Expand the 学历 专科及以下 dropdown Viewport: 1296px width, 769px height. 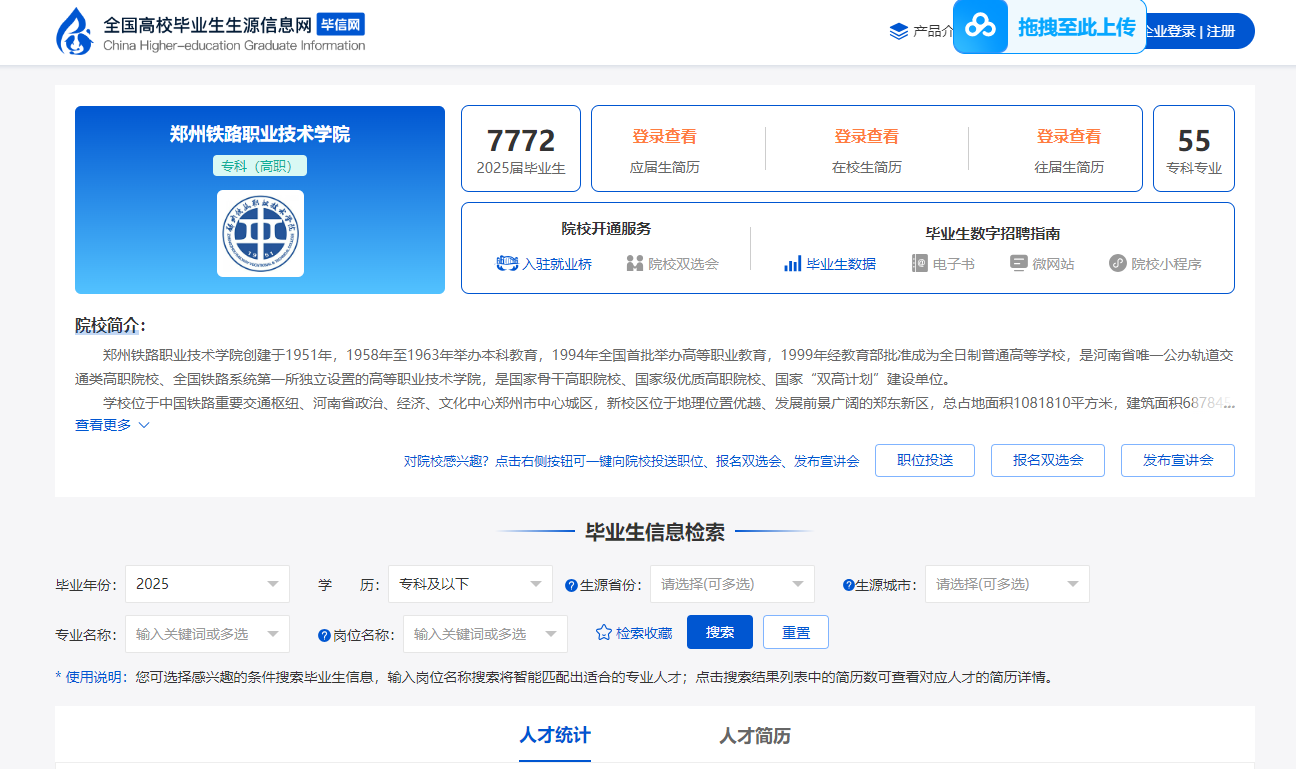(470, 584)
